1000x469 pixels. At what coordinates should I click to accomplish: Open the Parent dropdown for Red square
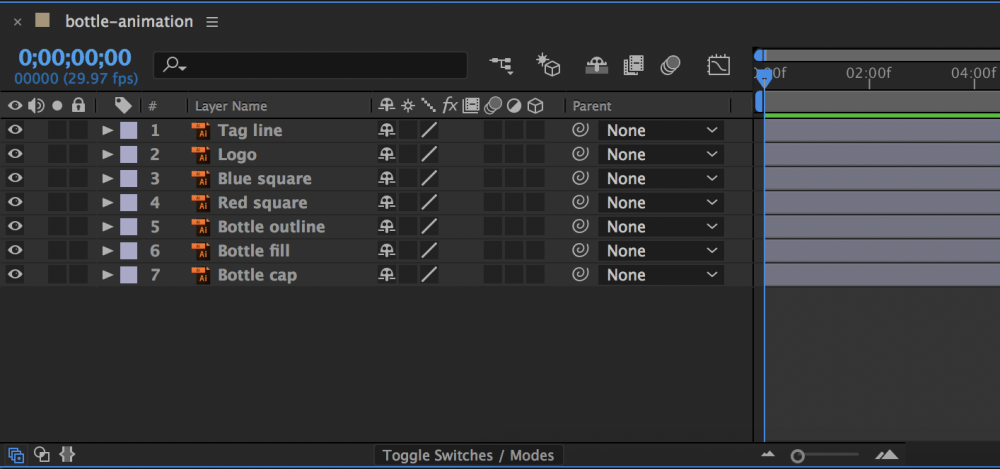click(x=661, y=203)
